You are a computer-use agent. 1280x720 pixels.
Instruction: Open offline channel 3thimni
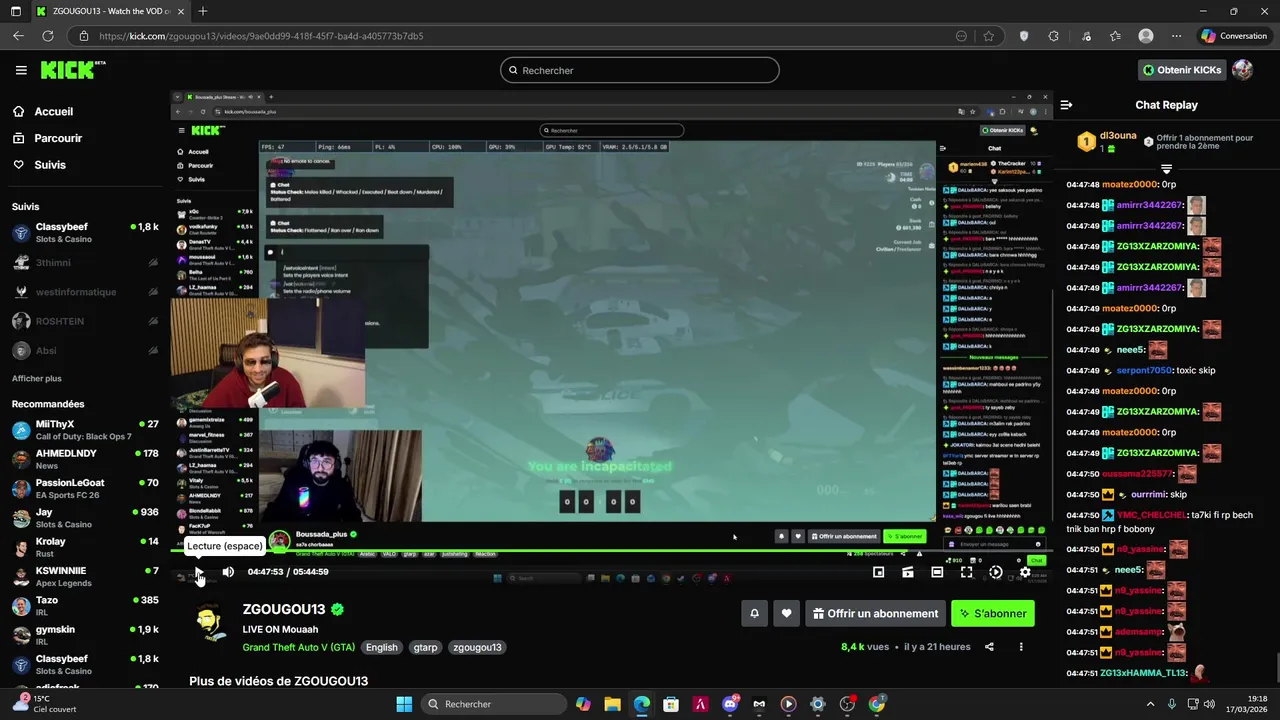point(85,263)
